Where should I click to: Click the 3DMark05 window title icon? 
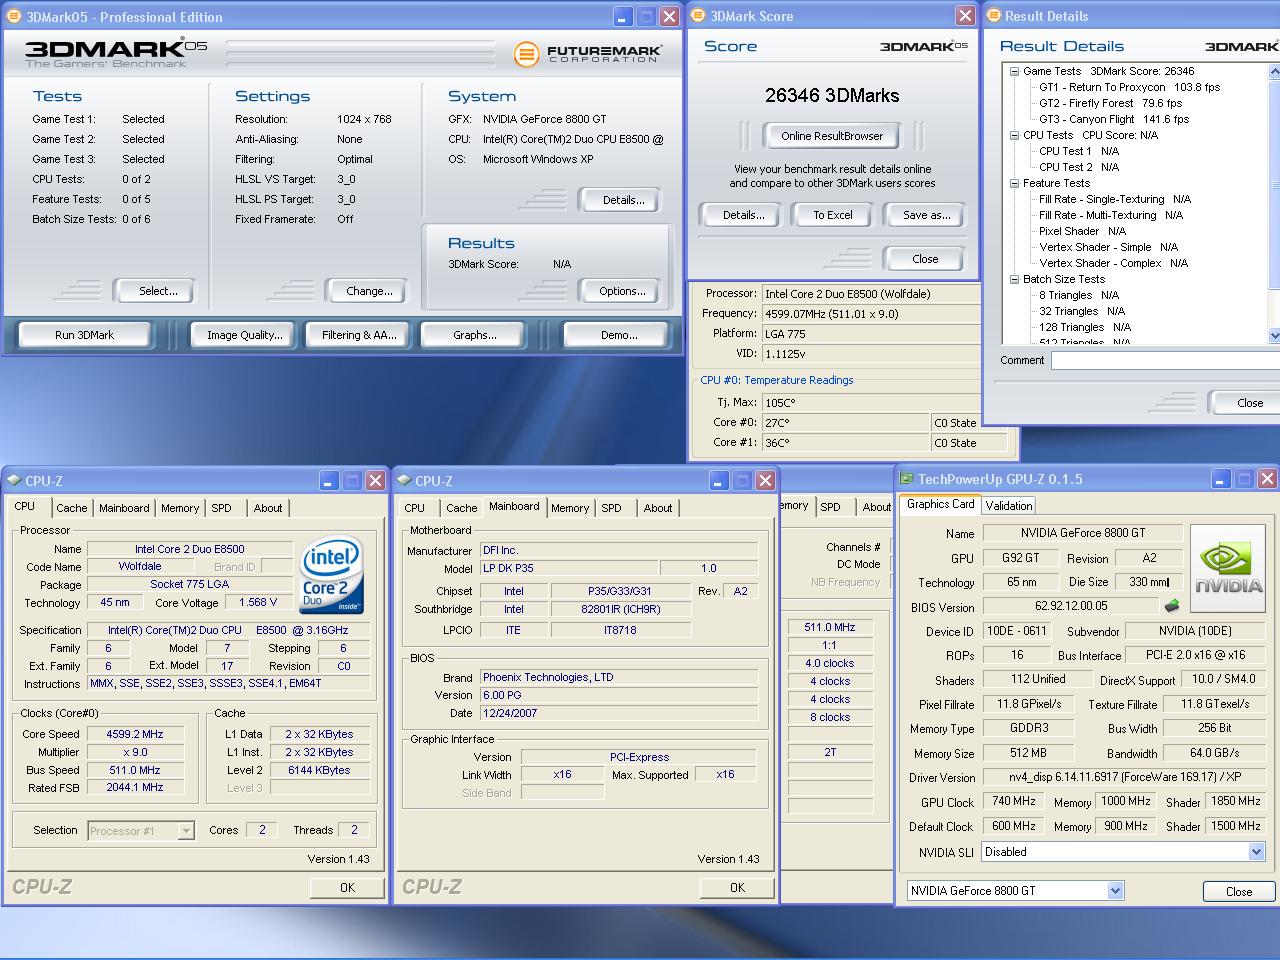(x=15, y=17)
